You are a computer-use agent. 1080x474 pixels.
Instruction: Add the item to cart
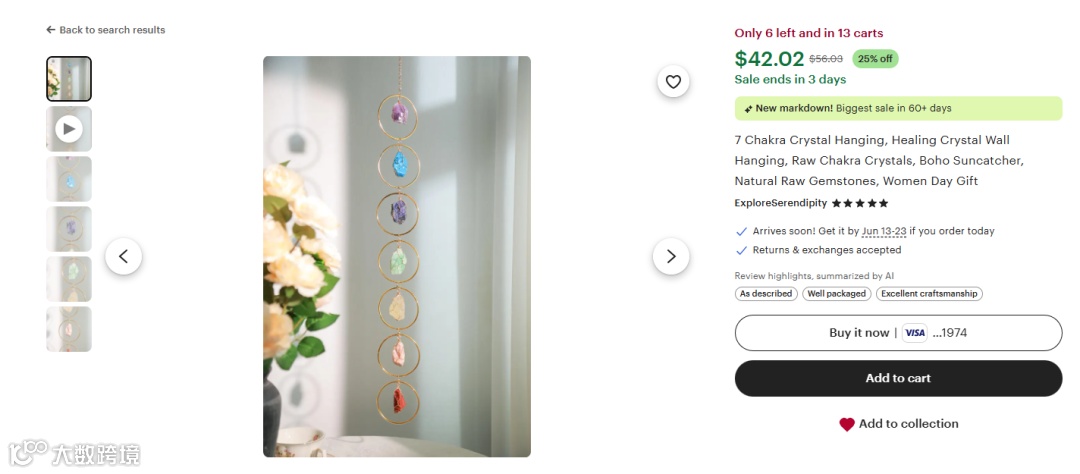point(898,378)
